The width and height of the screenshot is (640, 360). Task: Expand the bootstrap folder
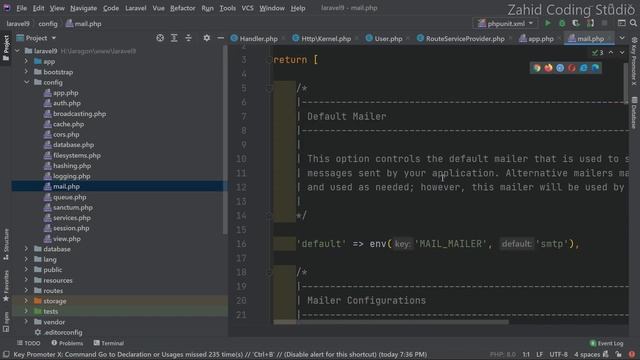click(x=27, y=71)
